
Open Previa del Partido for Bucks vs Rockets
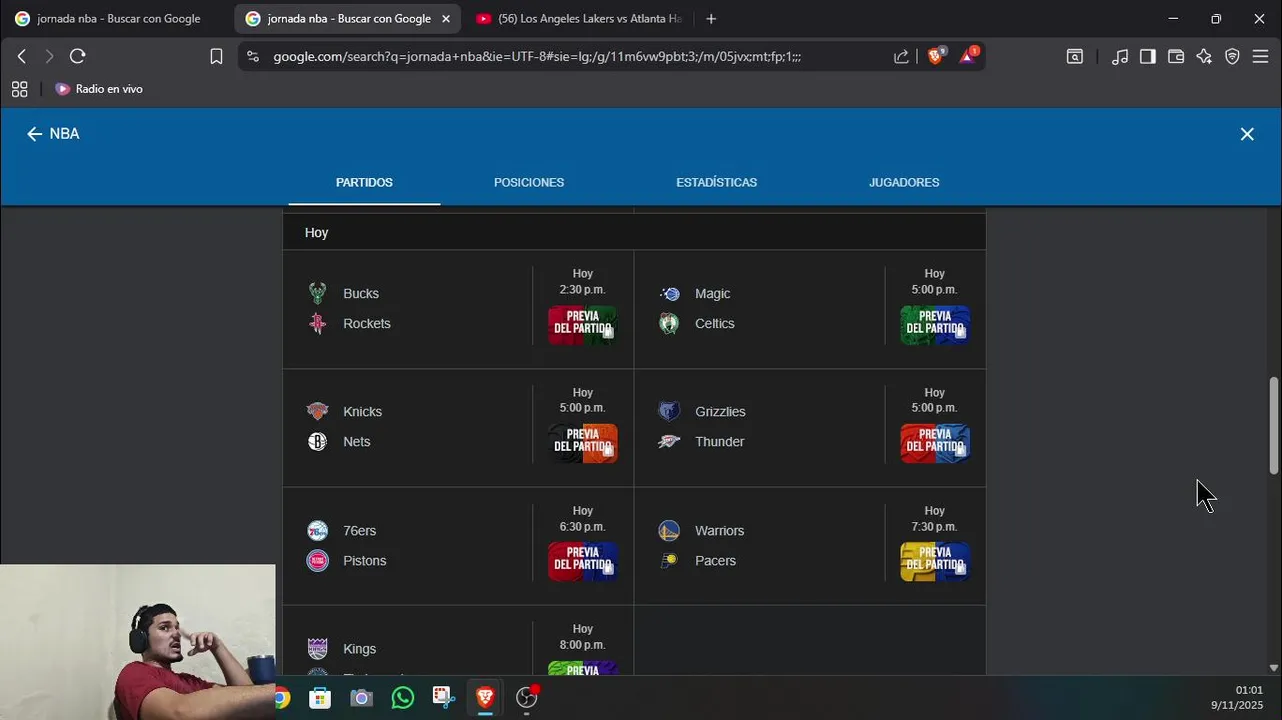pyautogui.click(x=583, y=325)
